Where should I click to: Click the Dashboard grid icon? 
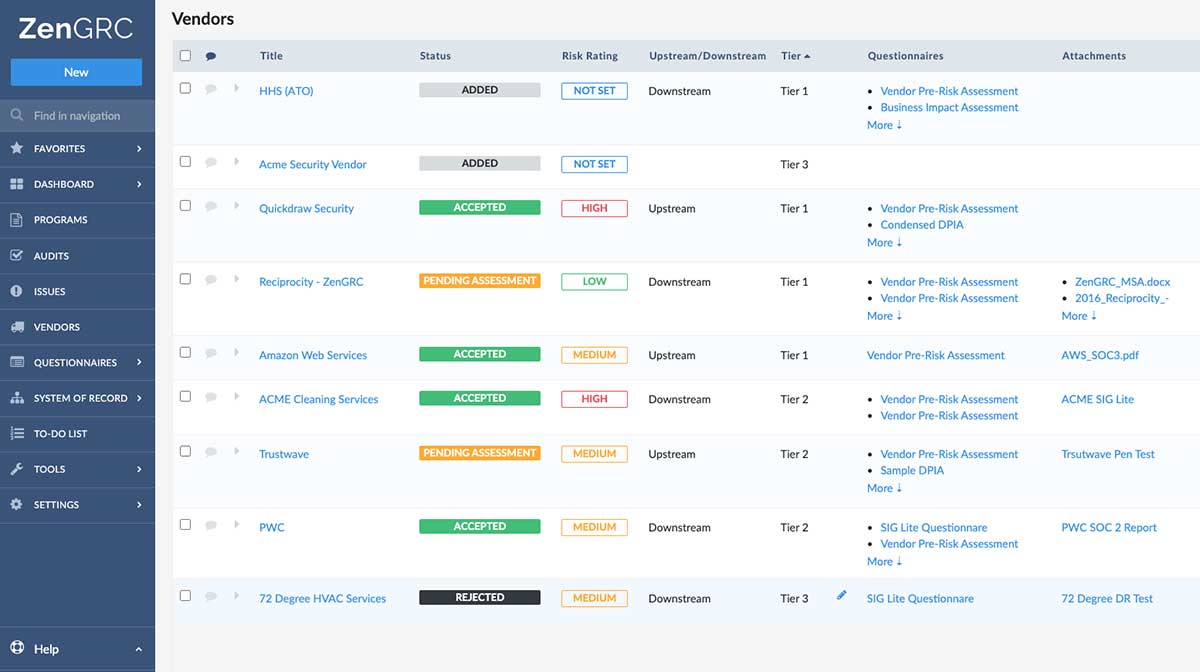tap(16, 184)
